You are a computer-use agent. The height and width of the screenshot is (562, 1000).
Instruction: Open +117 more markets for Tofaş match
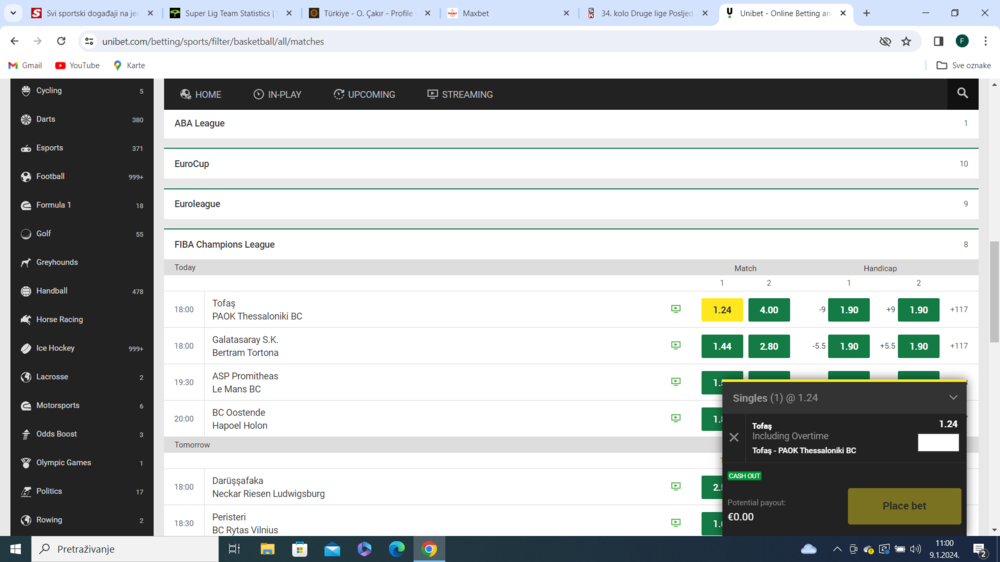[959, 310]
